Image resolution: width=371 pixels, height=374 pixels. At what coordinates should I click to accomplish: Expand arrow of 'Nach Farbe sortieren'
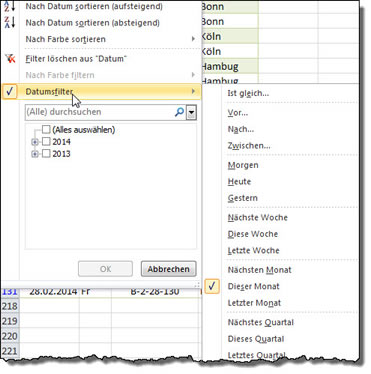(193, 39)
